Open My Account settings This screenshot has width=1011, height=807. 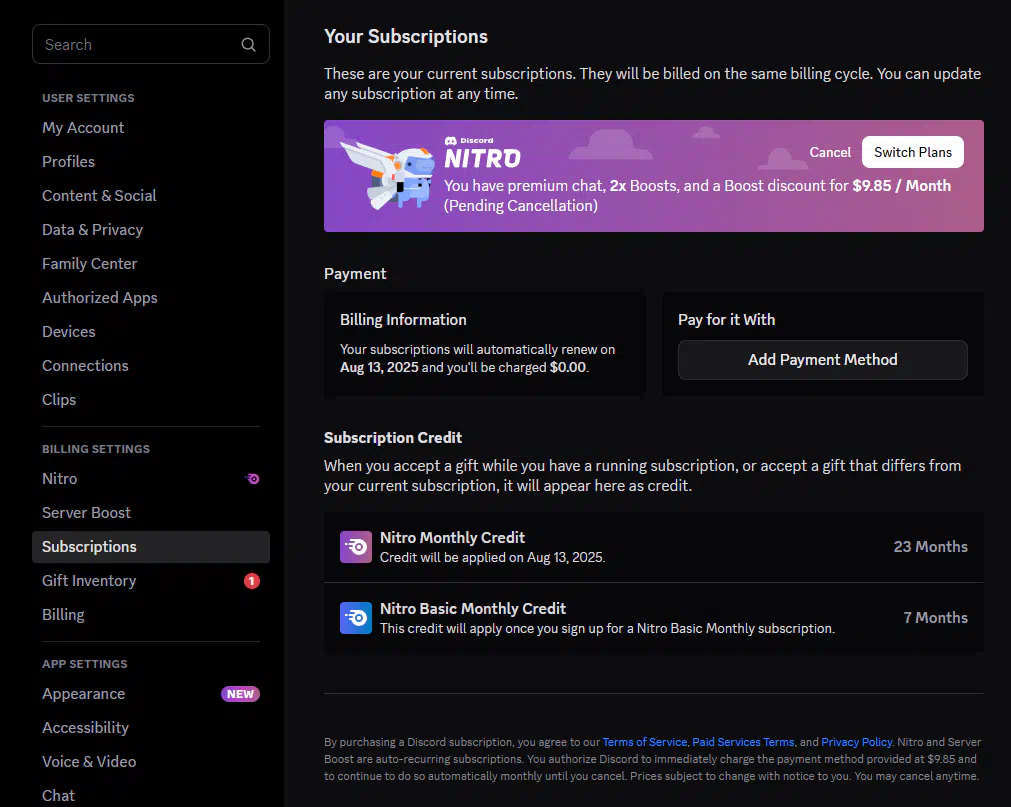(x=151, y=128)
